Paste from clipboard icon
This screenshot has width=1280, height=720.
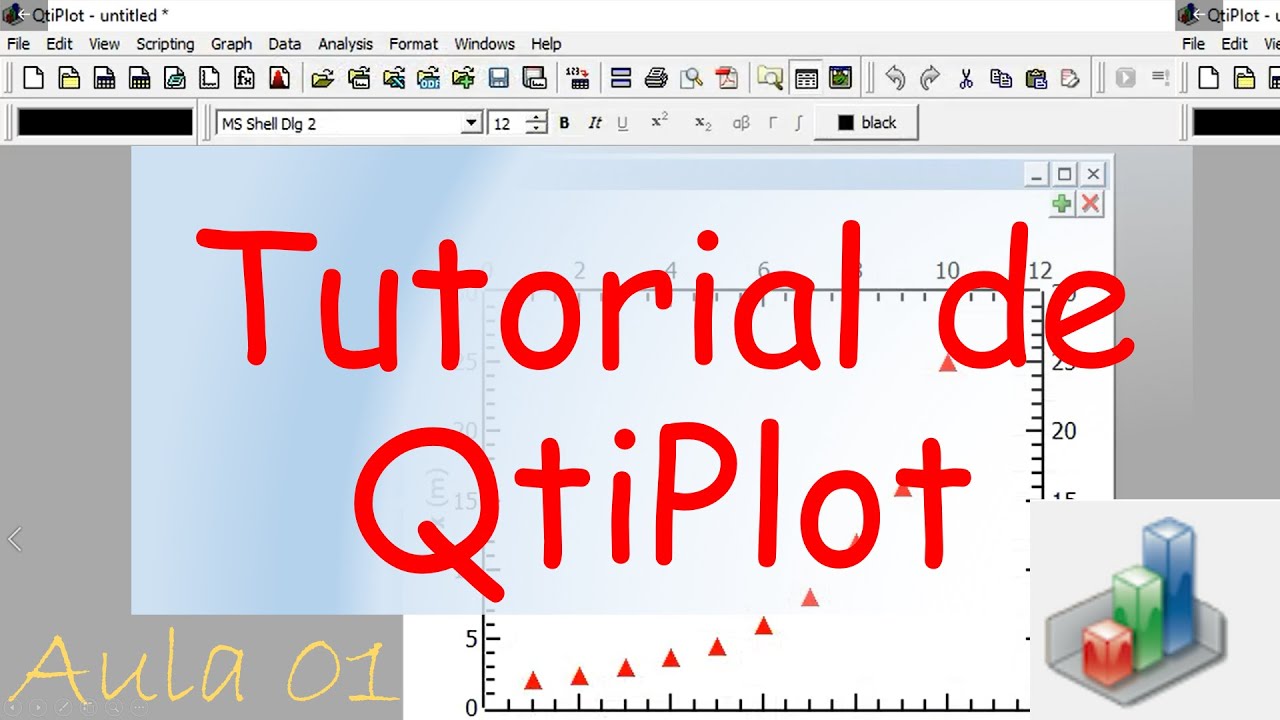(1036, 78)
